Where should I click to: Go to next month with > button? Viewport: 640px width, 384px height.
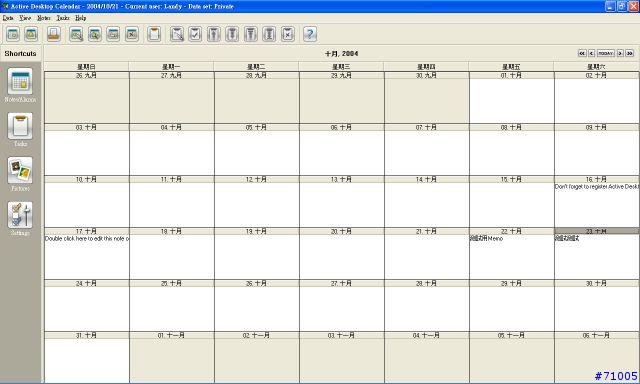(620, 53)
